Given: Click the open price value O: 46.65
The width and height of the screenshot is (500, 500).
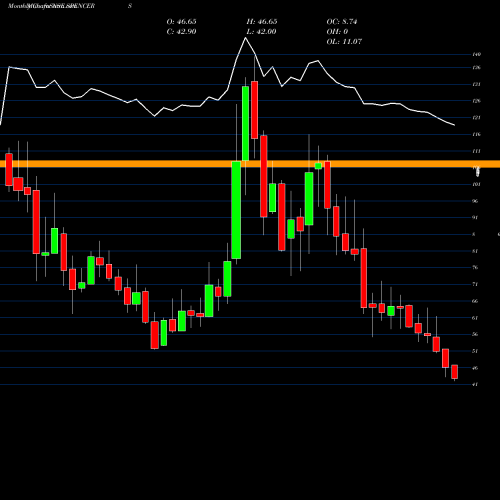Looking at the screenshot, I should [181, 22].
